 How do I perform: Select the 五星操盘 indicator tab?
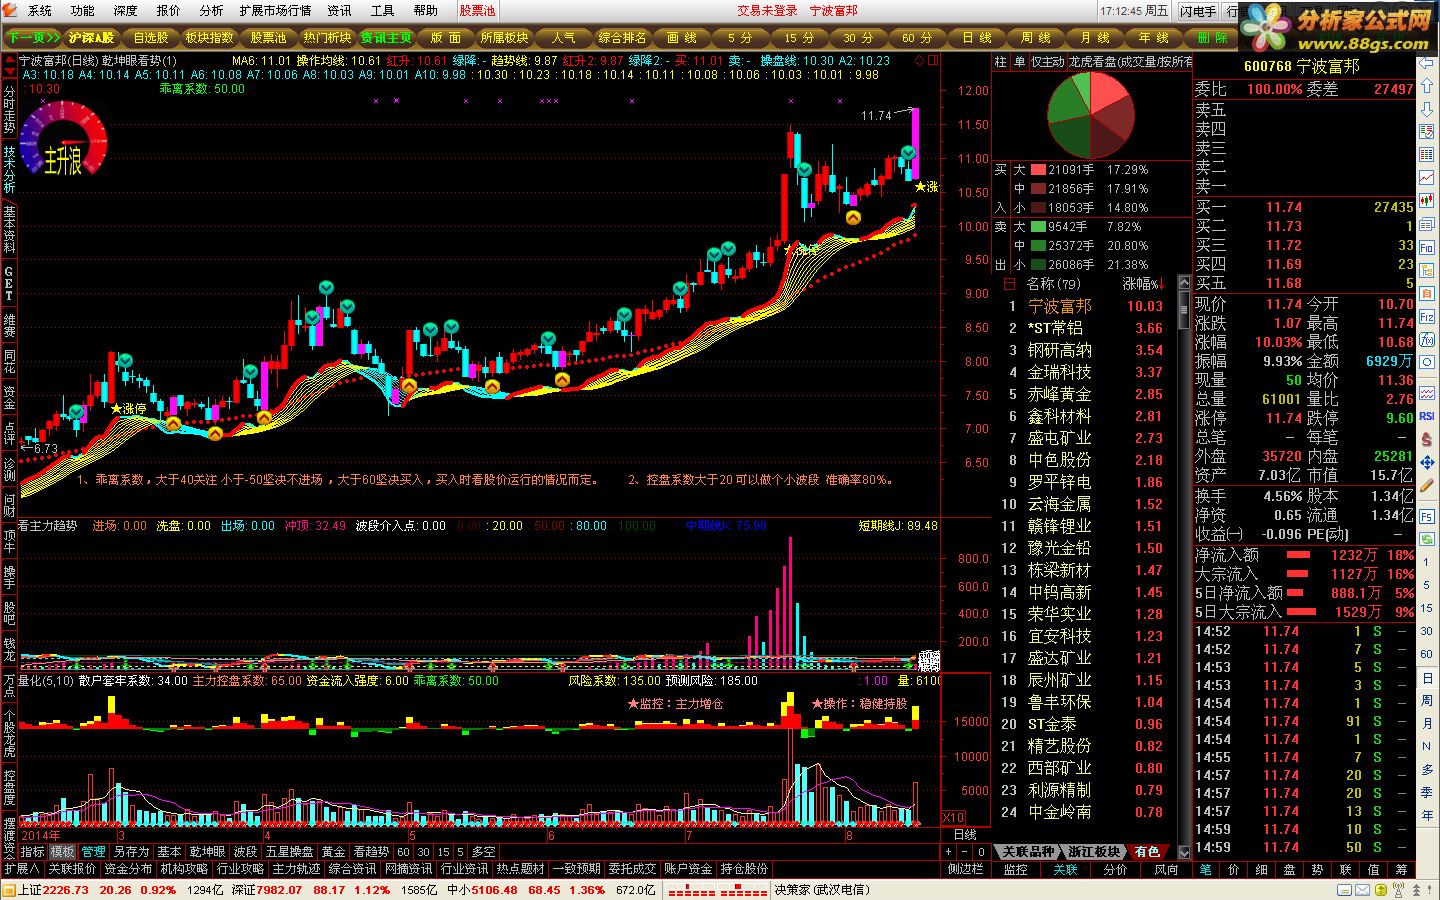[290, 852]
